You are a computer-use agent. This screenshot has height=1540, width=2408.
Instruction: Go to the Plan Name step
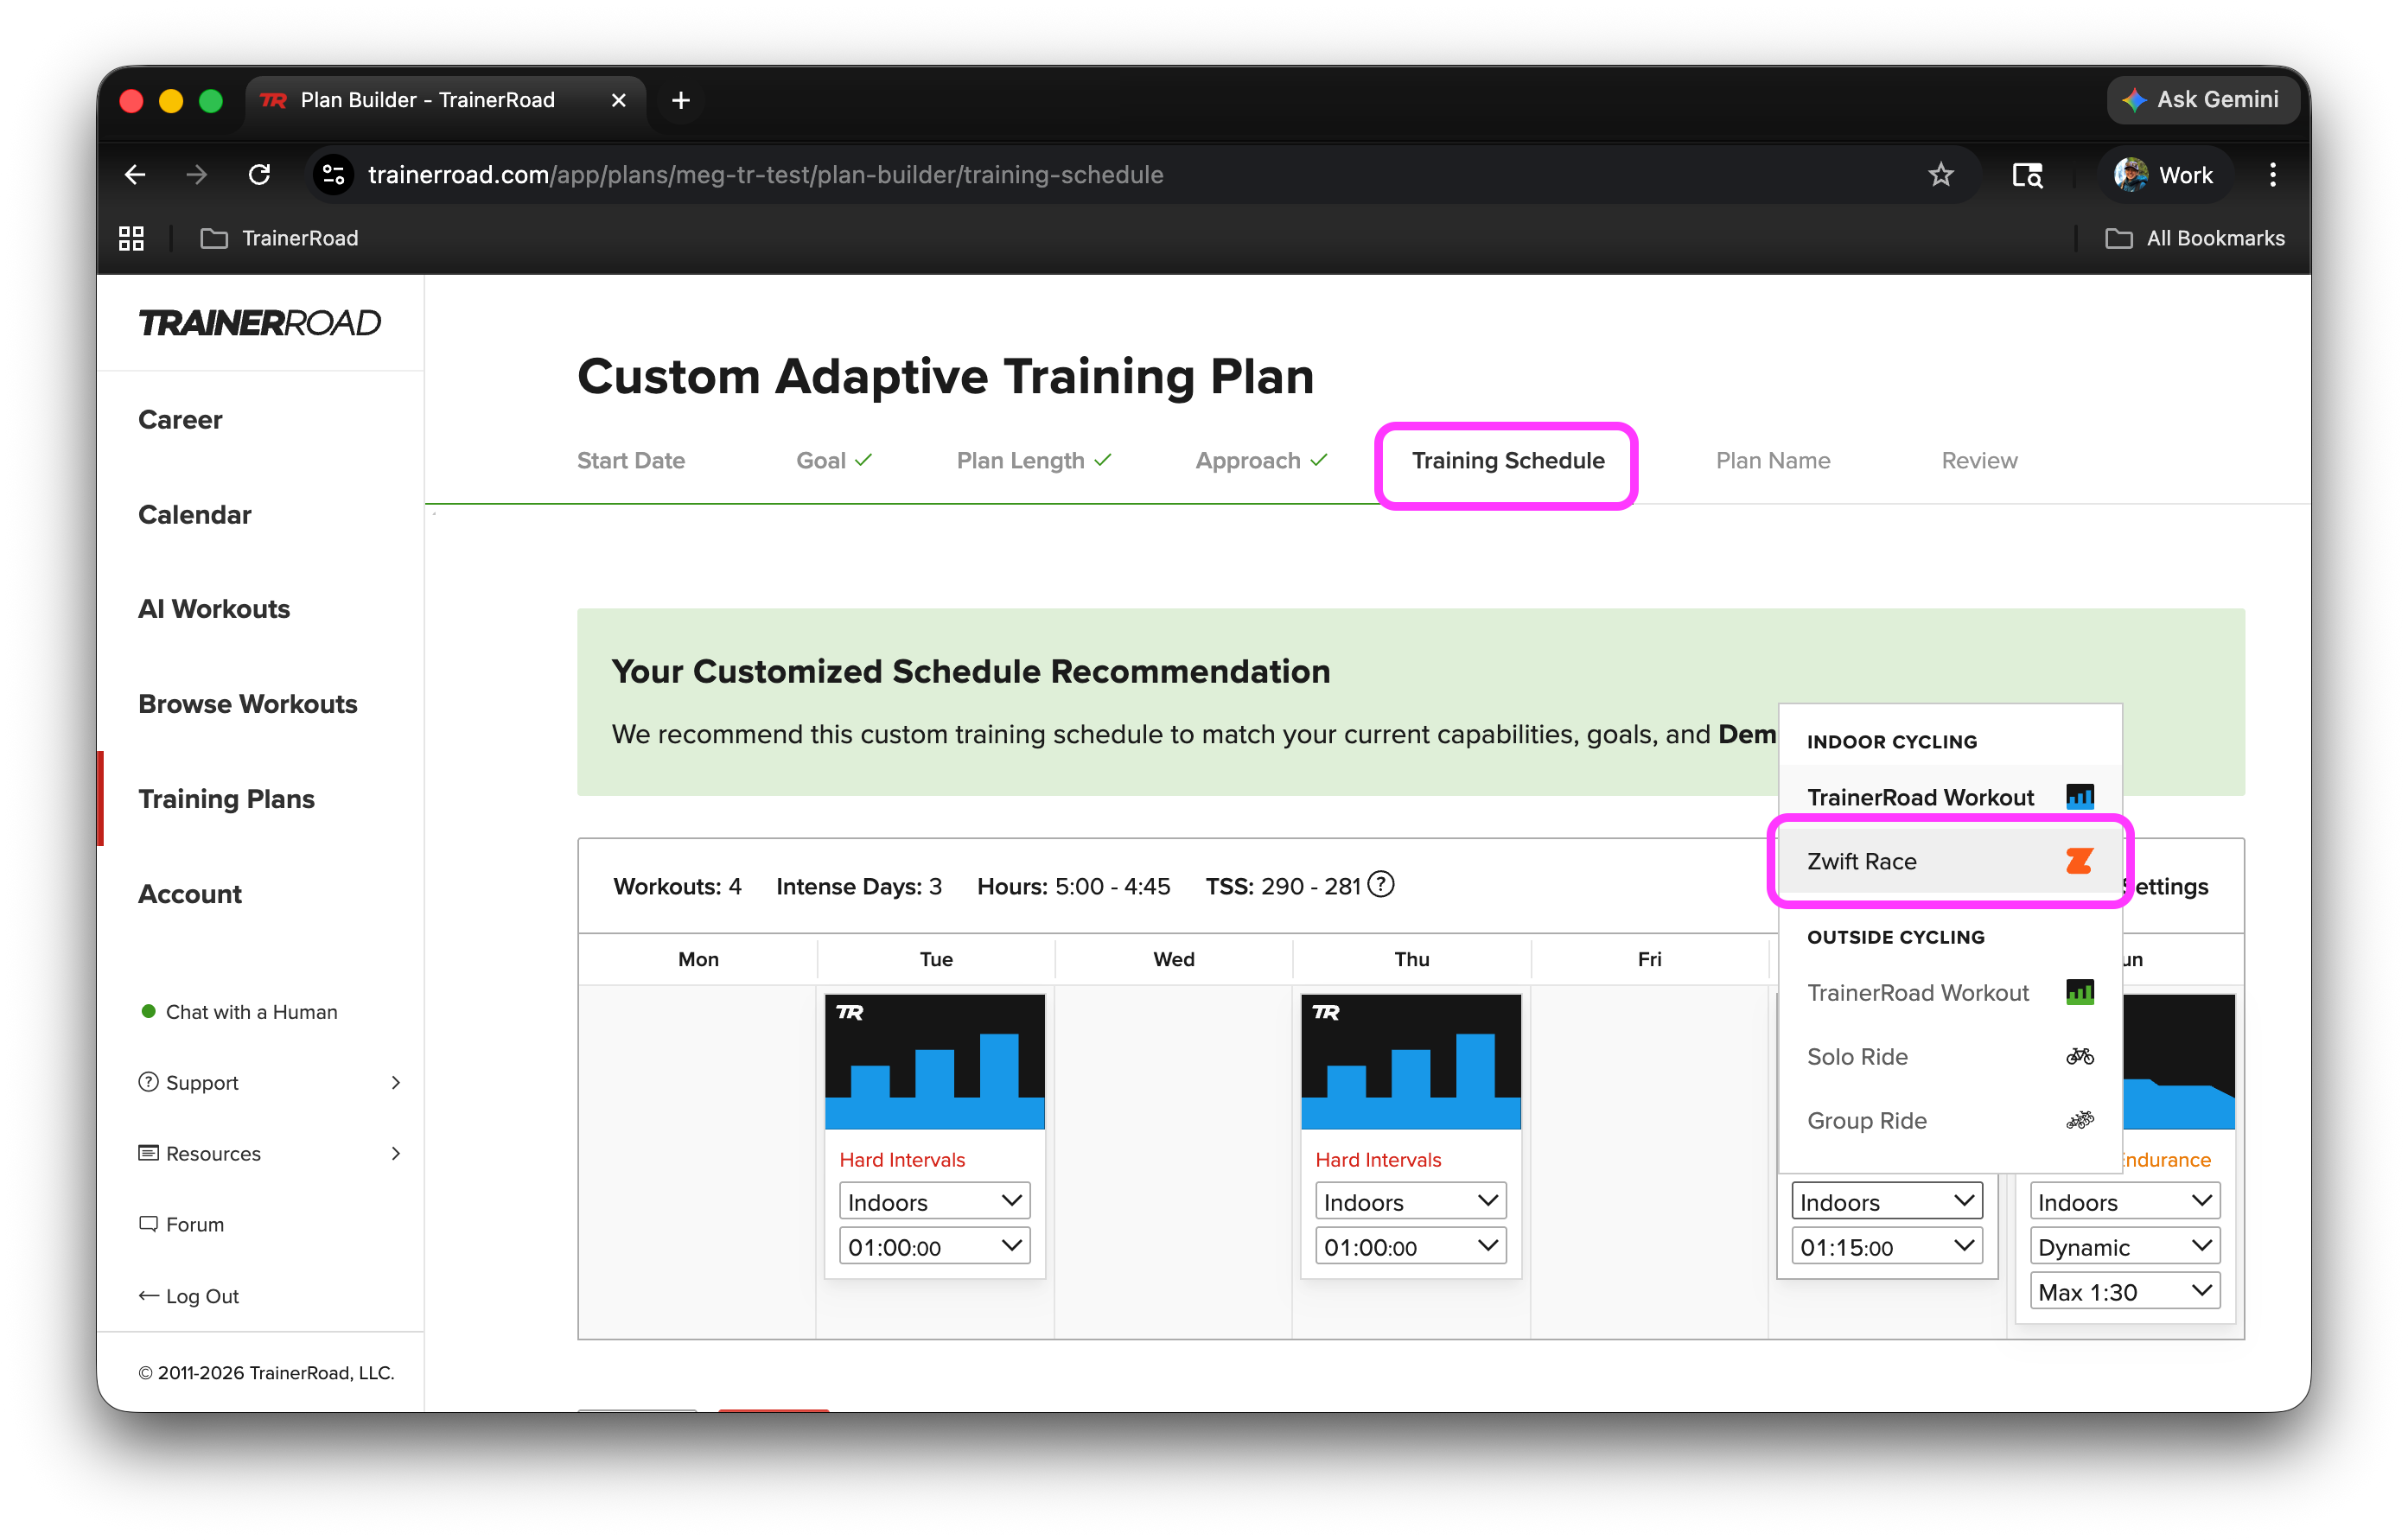point(1773,461)
